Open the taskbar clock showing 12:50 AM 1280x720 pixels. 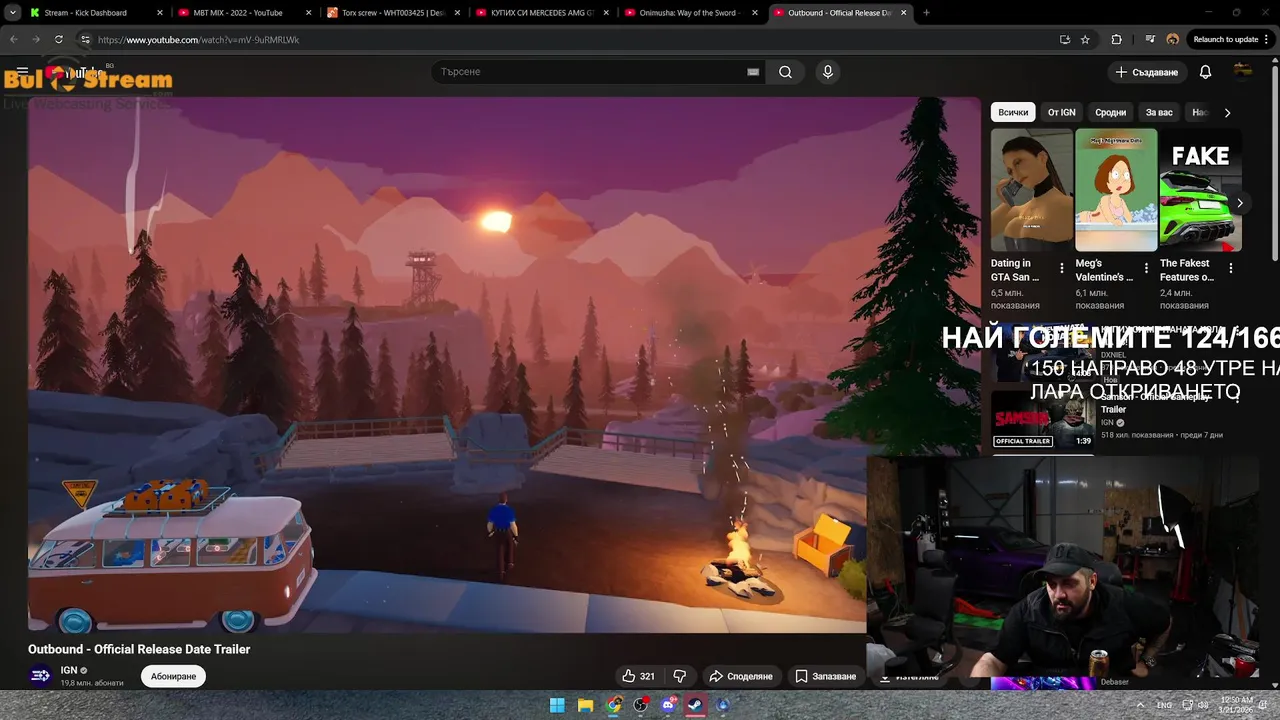point(1237,705)
